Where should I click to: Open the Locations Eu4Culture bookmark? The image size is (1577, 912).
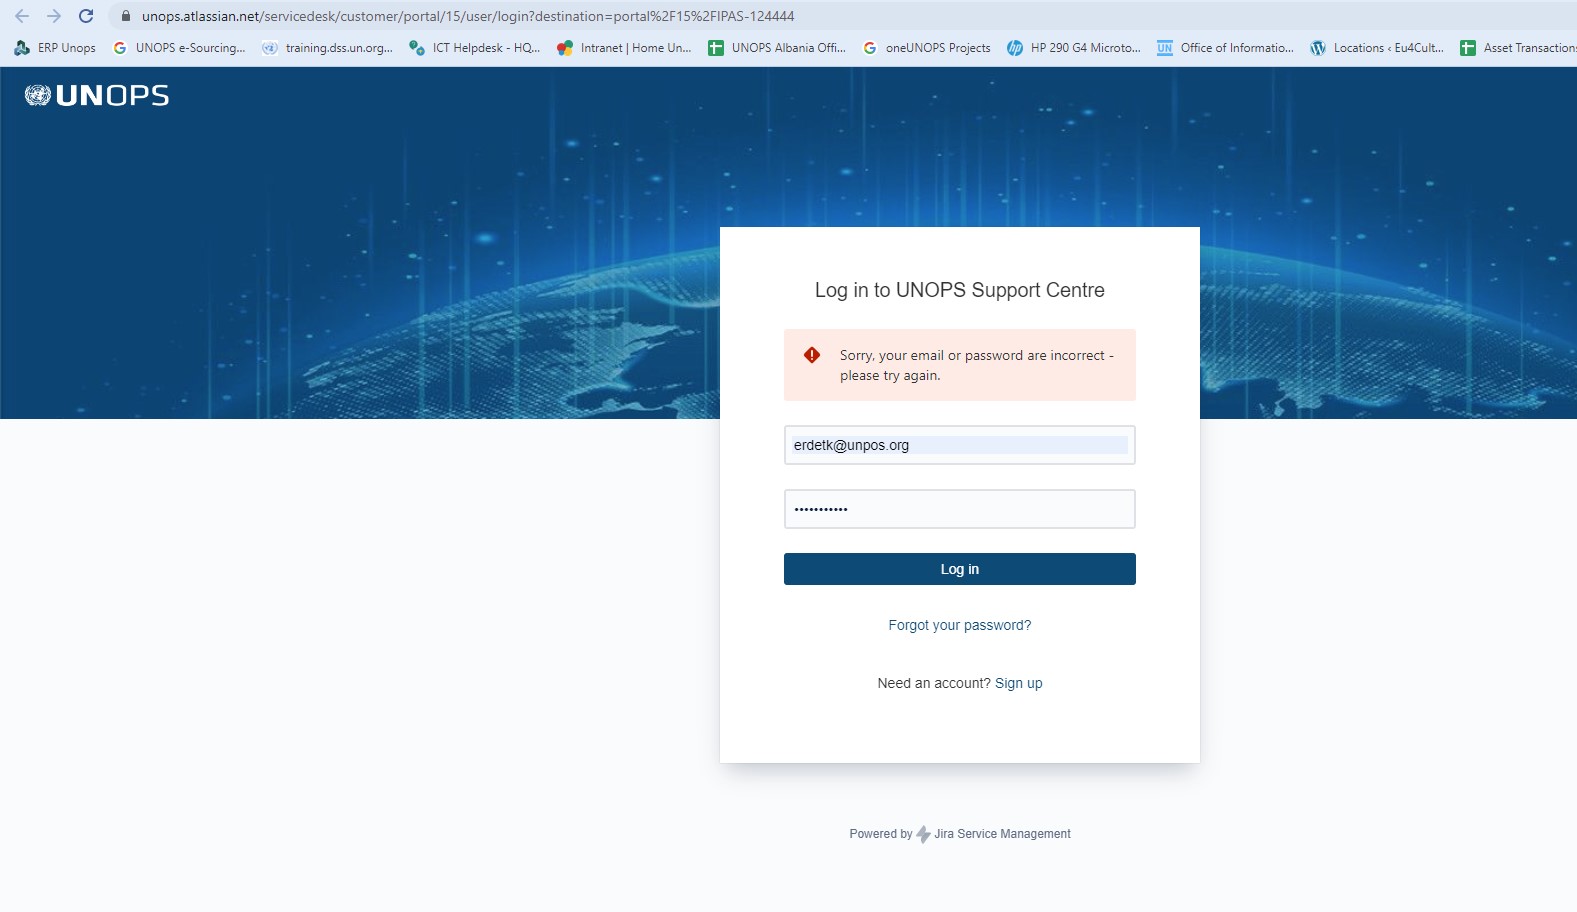(1378, 48)
